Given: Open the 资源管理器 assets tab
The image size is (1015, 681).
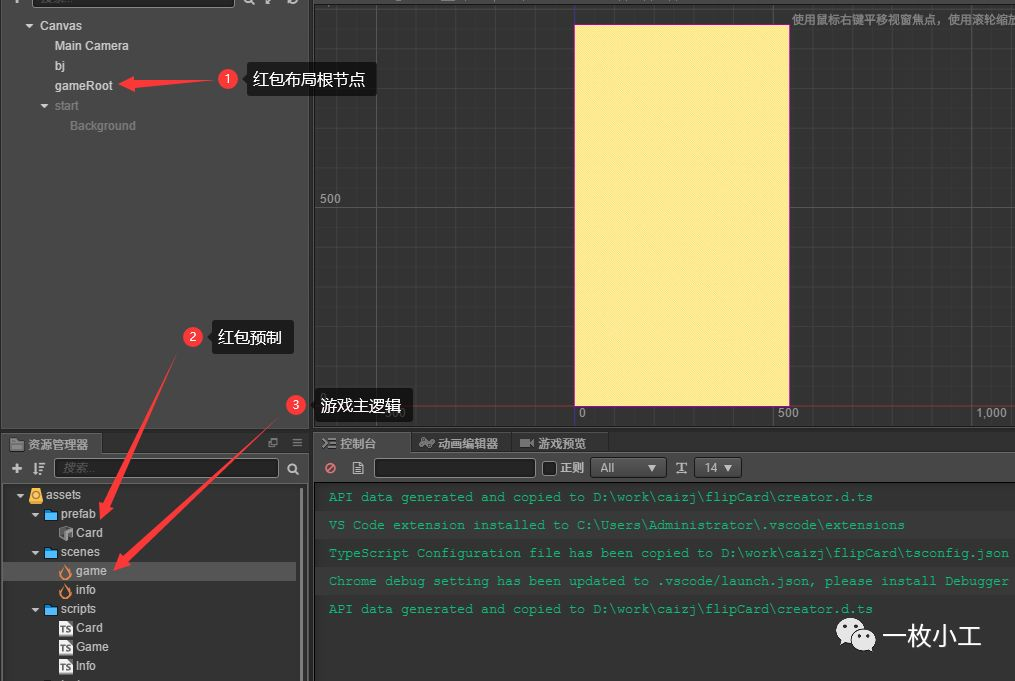Looking at the screenshot, I should (50, 444).
